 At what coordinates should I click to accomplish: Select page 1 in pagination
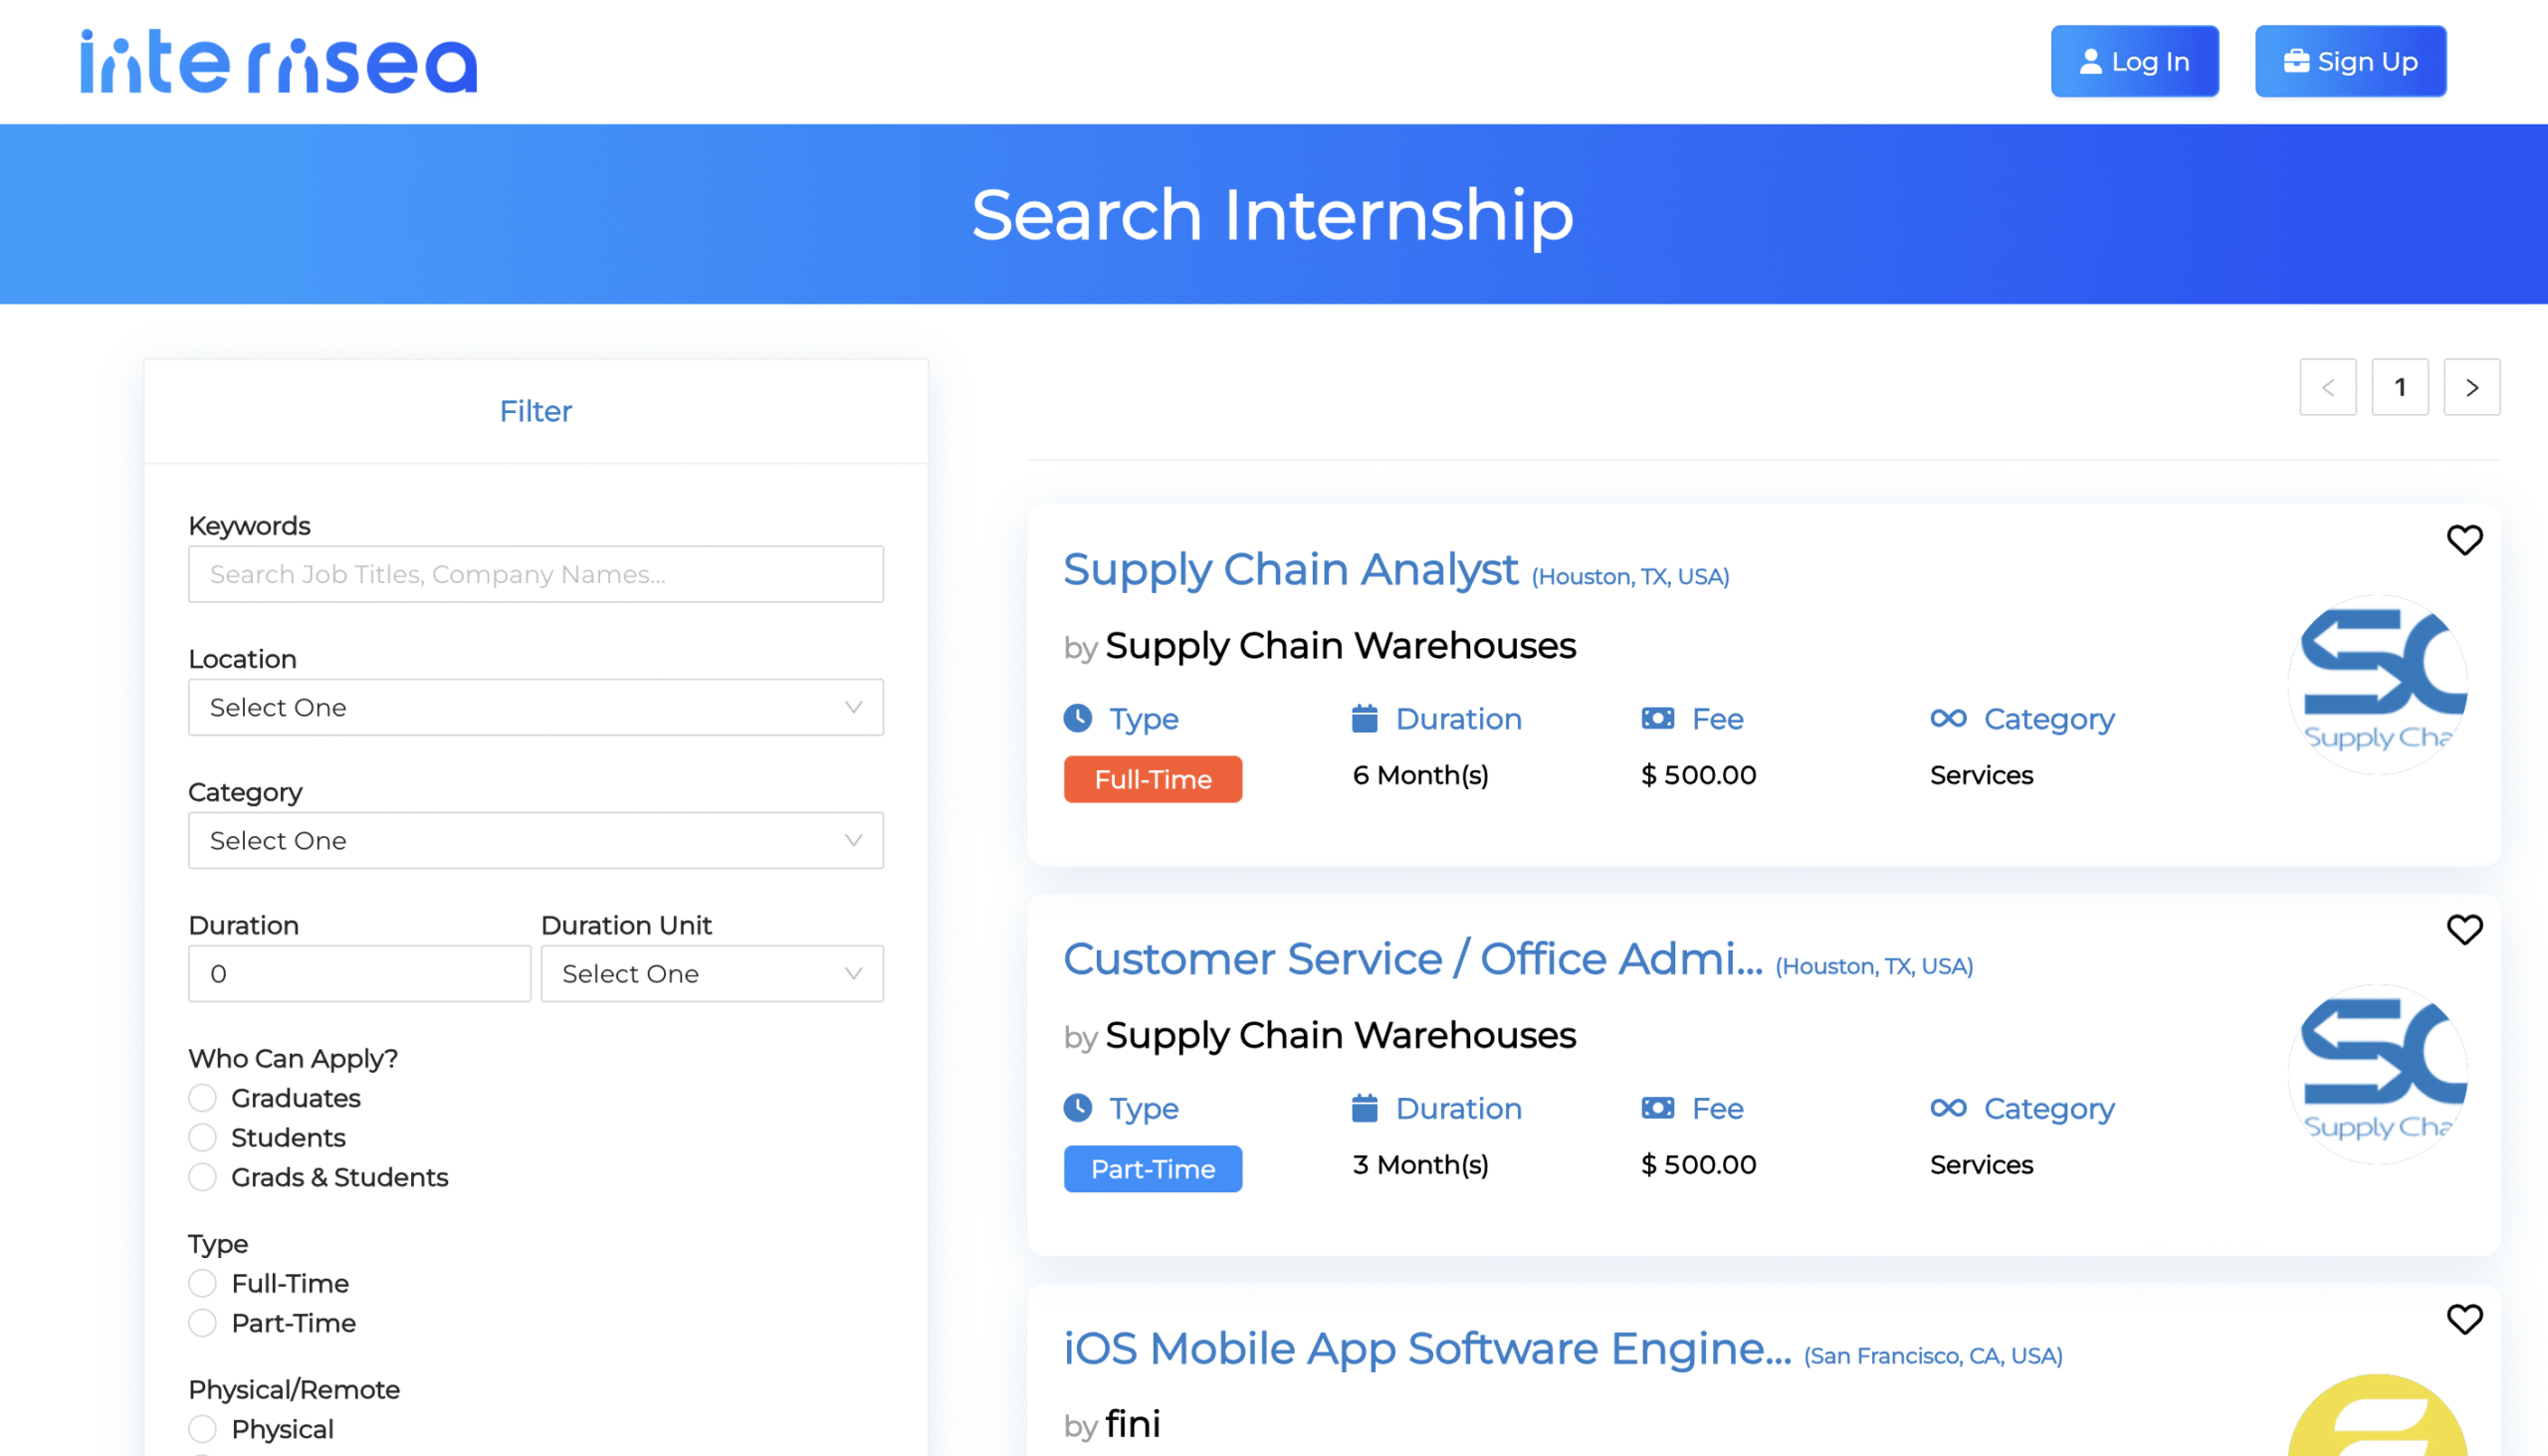tap(2399, 387)
